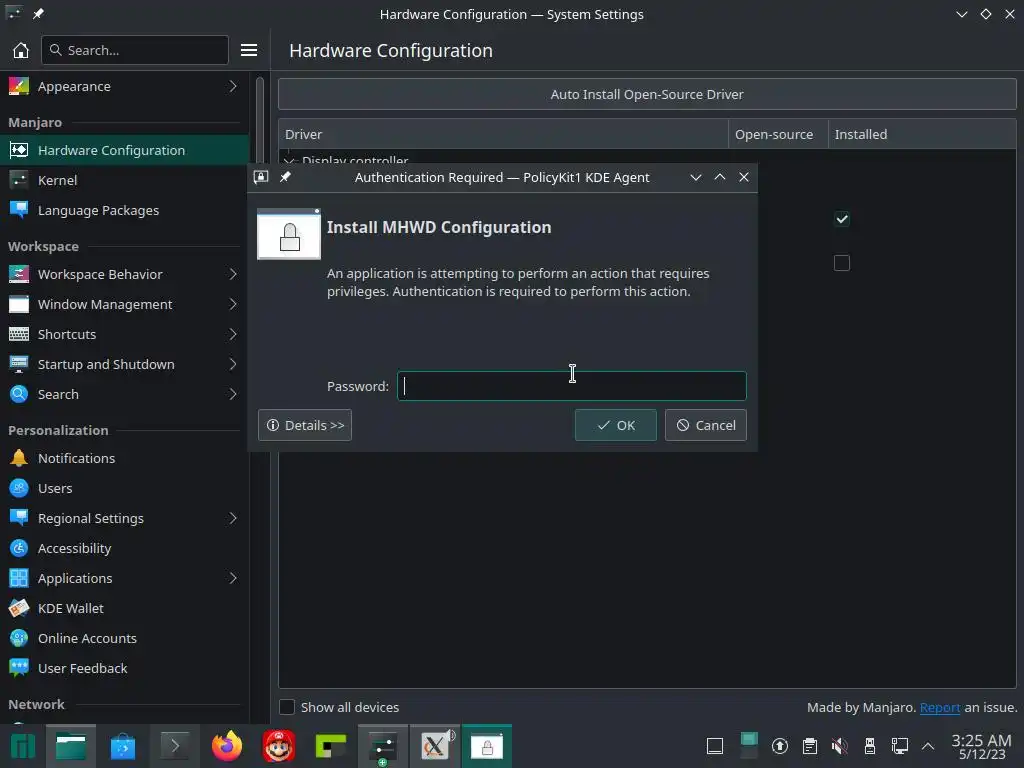Click the Driver column header
This screenshot has height=768, width=1024.
pyautogui.click(x=503, y=135)
